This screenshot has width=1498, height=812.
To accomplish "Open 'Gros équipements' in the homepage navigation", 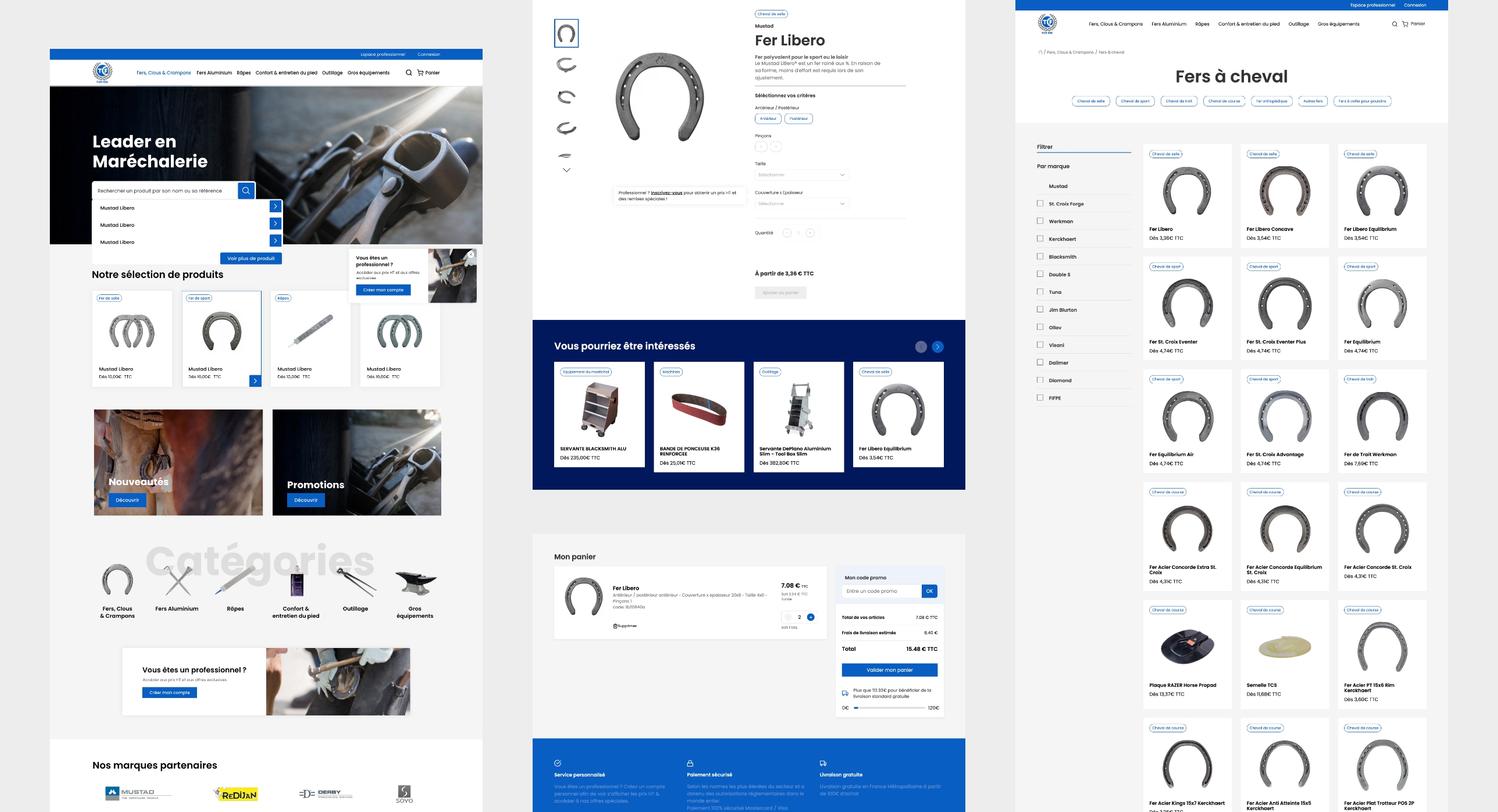I will pos(368,73).
